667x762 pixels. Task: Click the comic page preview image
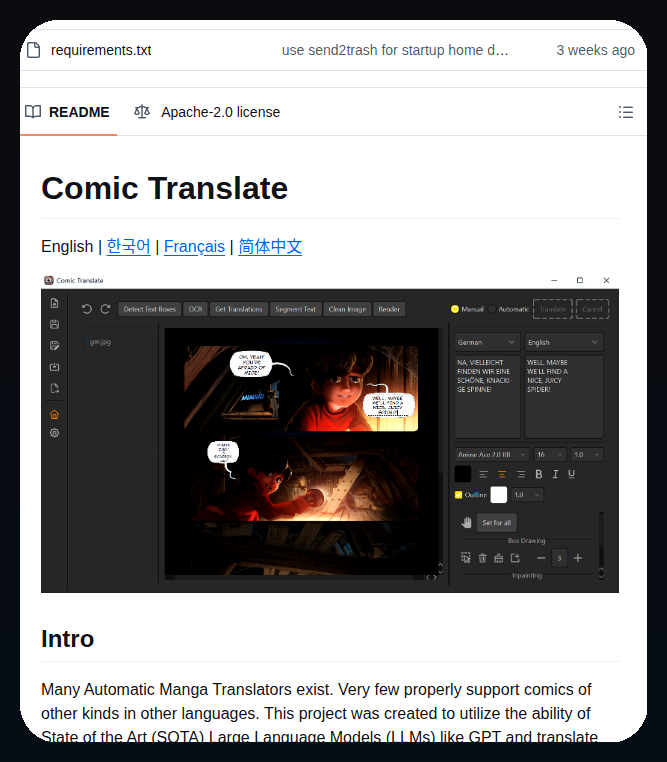click(301, 452)
